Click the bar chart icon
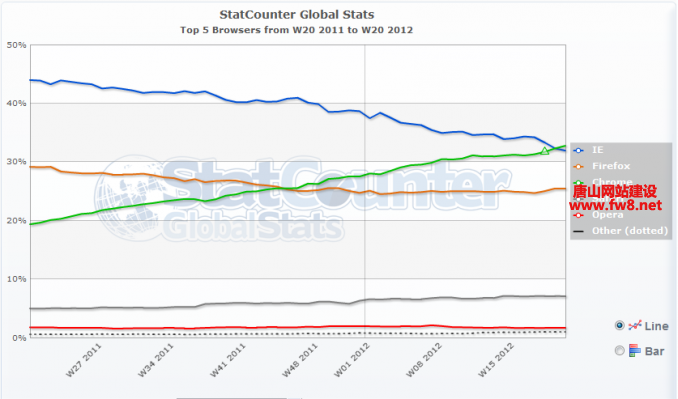This screenshot has width=678, height=399. [635, 350]
